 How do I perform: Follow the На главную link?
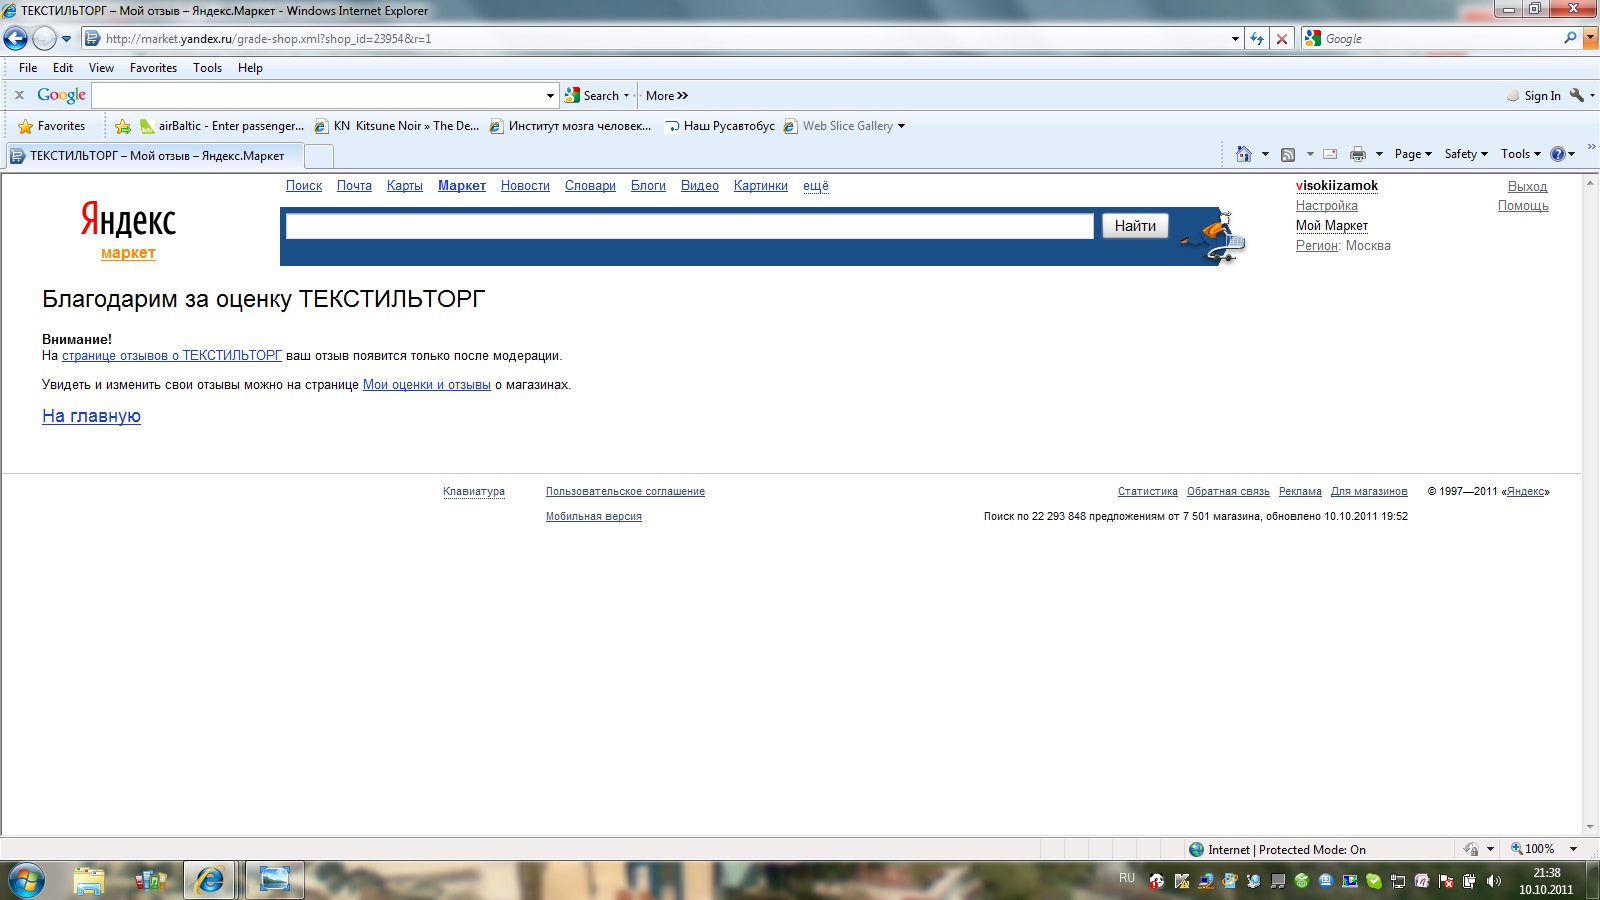click(x=91, y=416)
